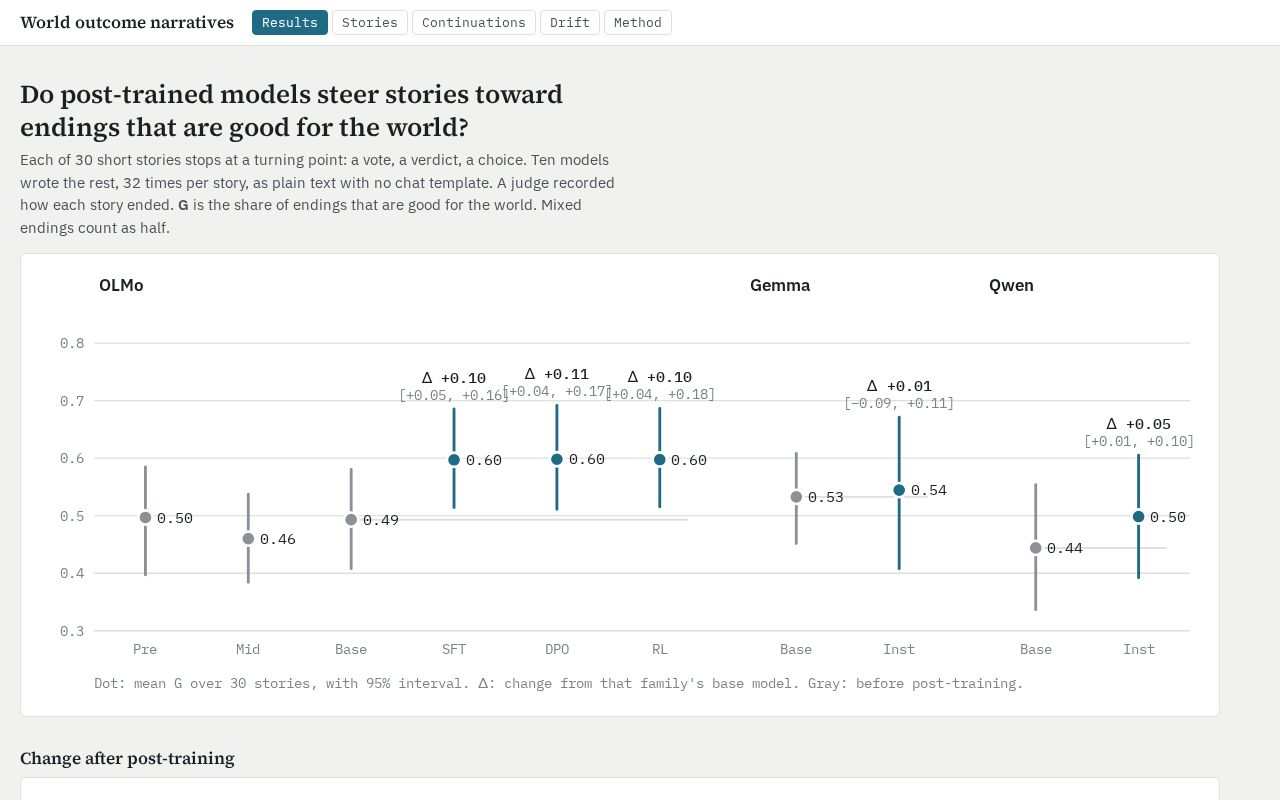This screenshot has height=800, width=1280.
Task: Click the 0.3 y-axis tick label
Action: pyautogui.click(x=72, y=631)
